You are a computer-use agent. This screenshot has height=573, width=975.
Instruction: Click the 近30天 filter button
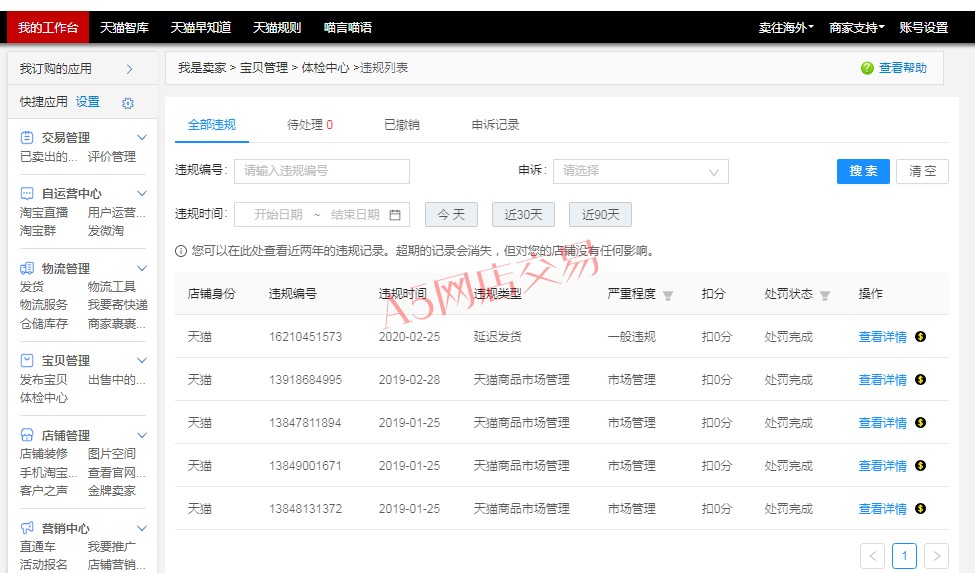(x=523, y=214)
